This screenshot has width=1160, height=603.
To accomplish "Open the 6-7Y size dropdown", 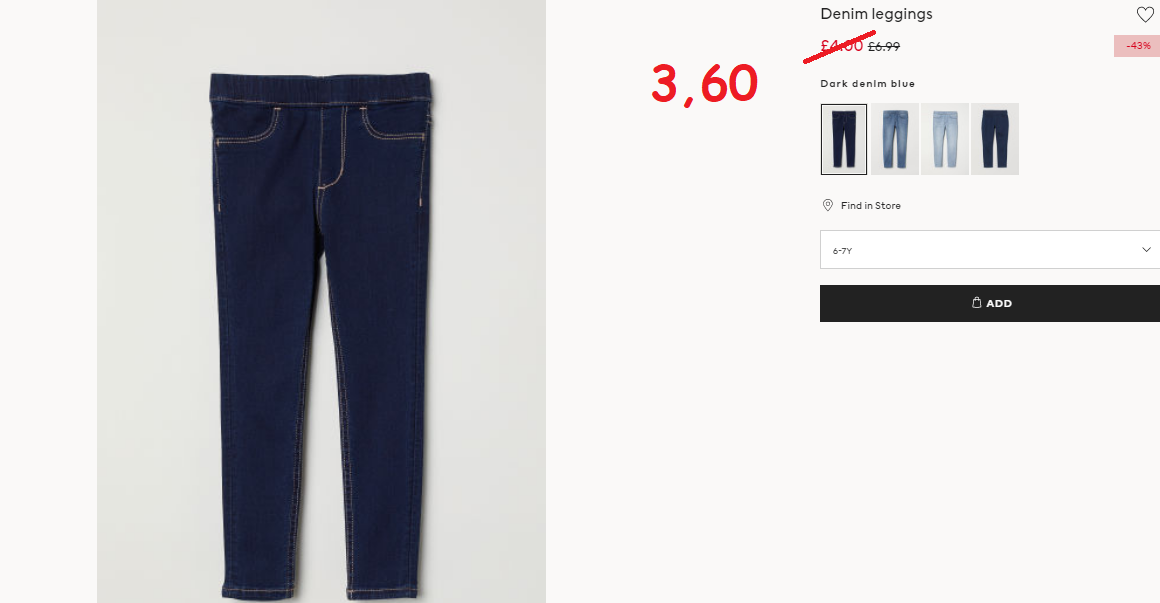I will [x=990, y=249].
